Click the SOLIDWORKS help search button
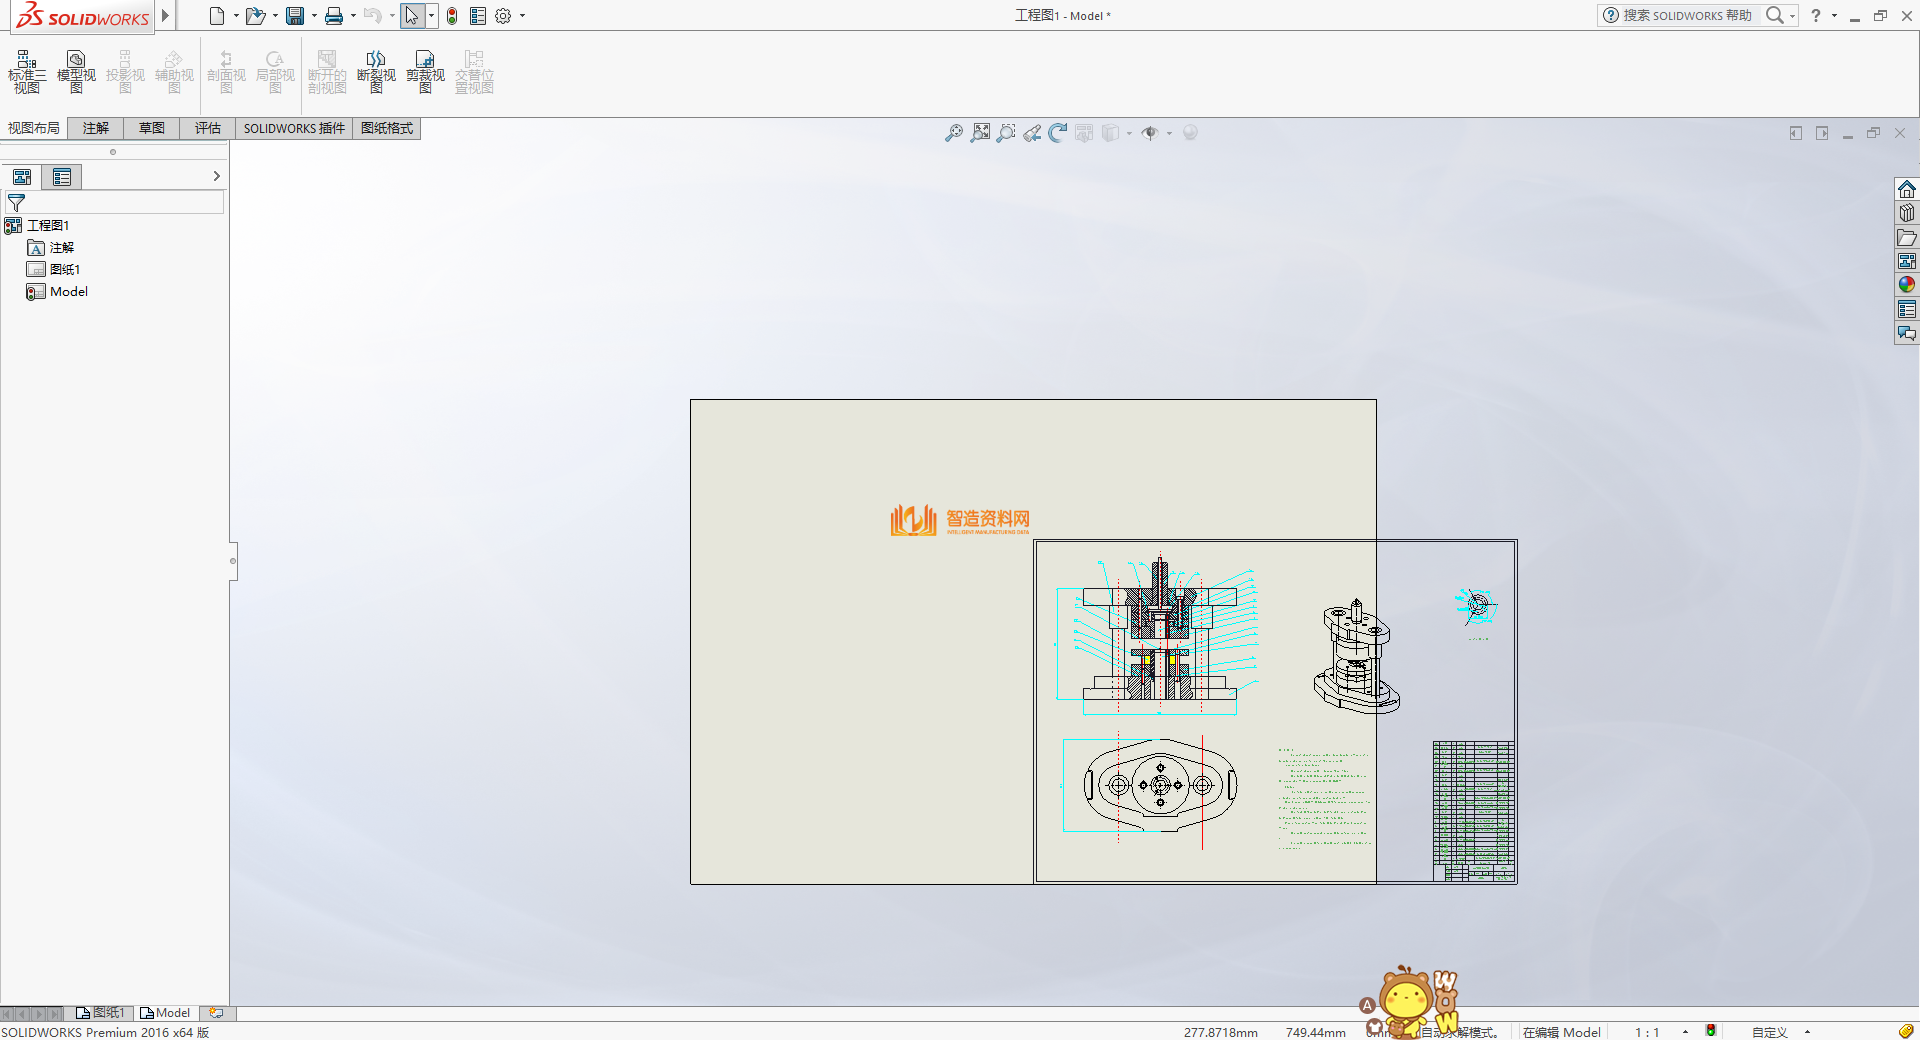Viewport: 1920px width, 1040px height. click(x=1777, y=15)
